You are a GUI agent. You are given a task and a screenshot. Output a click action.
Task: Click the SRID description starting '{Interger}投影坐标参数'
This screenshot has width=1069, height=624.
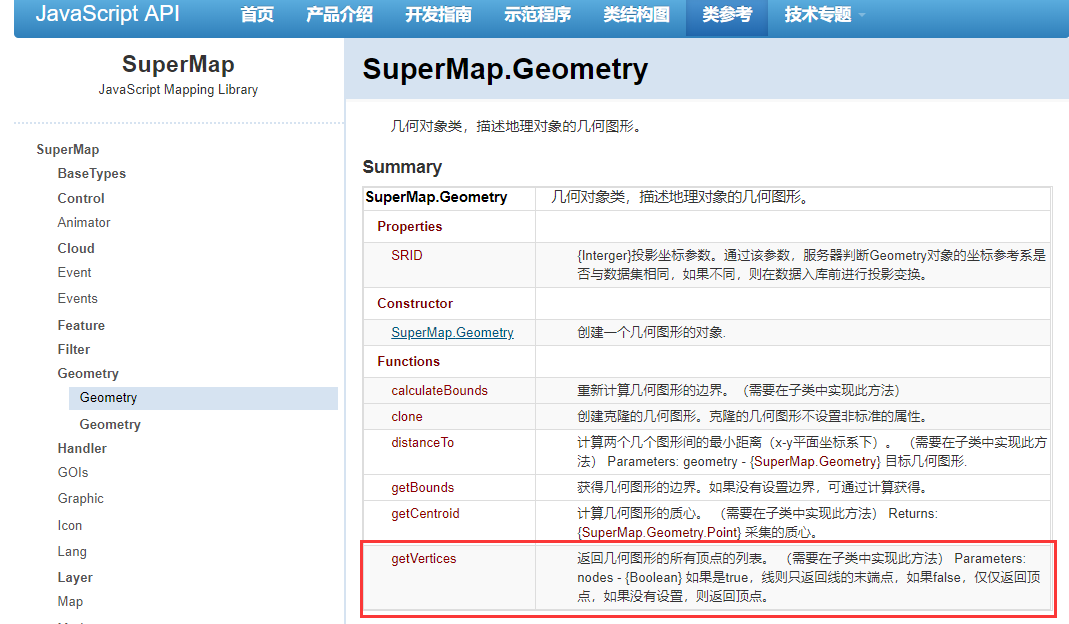pos(811,265)
